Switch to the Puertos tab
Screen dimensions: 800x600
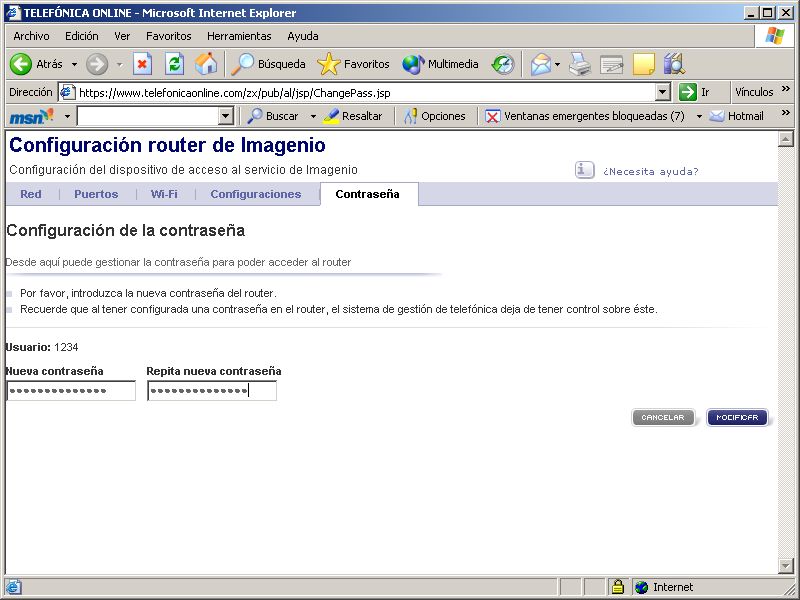96,194
